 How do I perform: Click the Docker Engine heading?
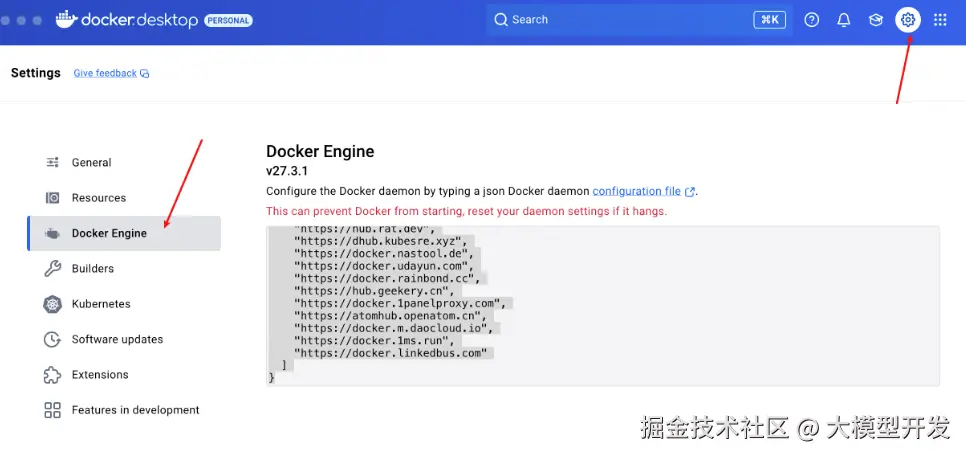[x=320, y=152]
